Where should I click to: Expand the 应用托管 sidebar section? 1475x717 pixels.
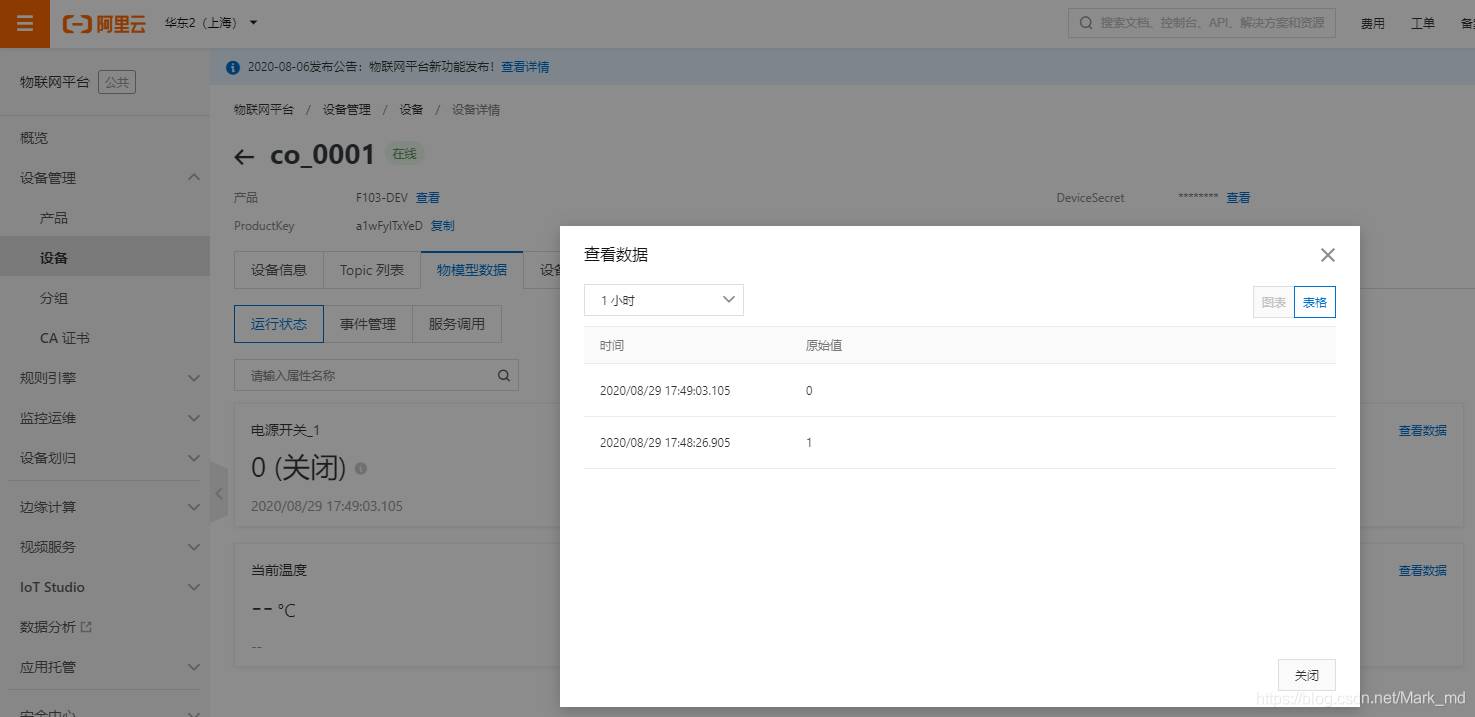[x=104, y=667]
